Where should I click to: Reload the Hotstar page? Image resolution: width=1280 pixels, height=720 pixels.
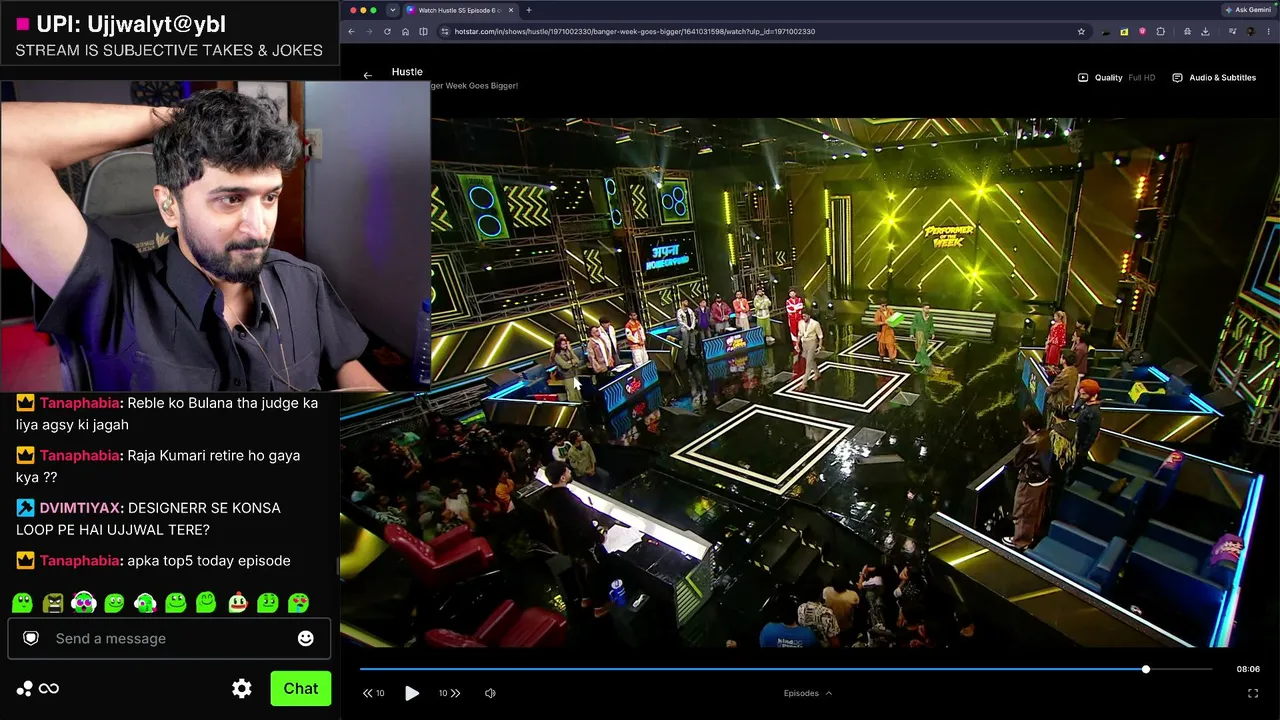[x=387, y=31]
